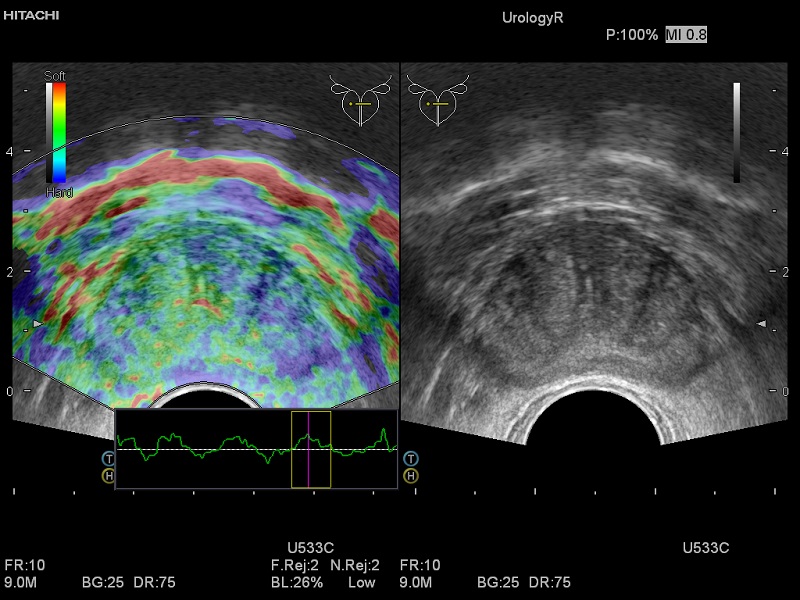This screenshot has width=800, height=600.
Task: Click the grayscale bar on B-mode image
Action: pyautogui.click(x=736, y=132)
